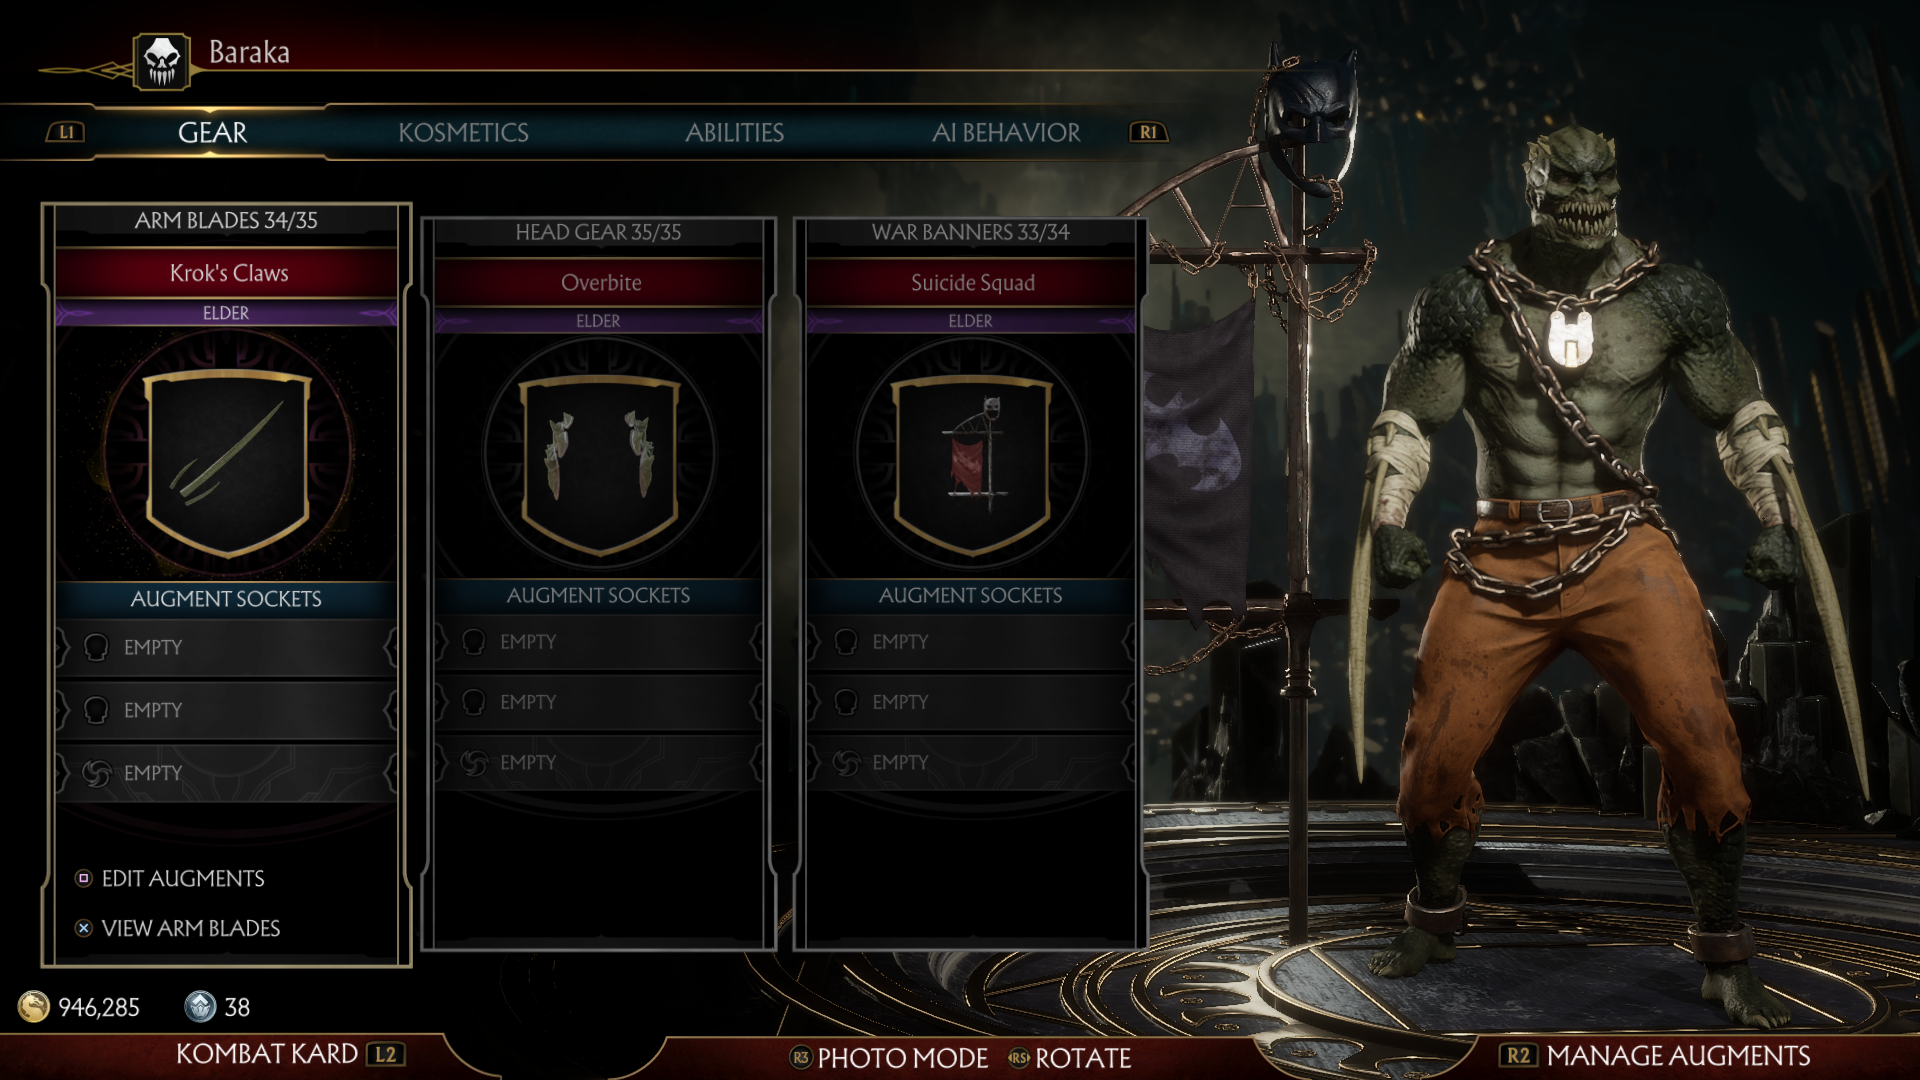The image size is (1920, 1080).
Task: Select the Suicide Squad war banner icon
Action: 971,465
